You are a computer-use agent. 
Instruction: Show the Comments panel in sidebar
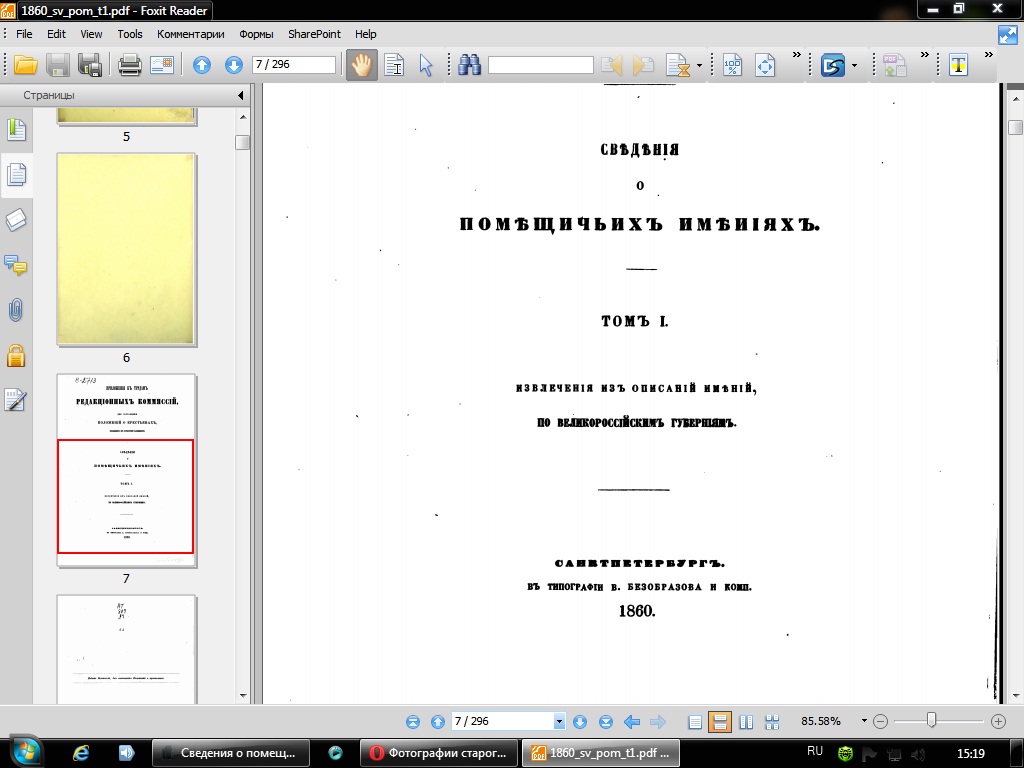click(16, 265)
